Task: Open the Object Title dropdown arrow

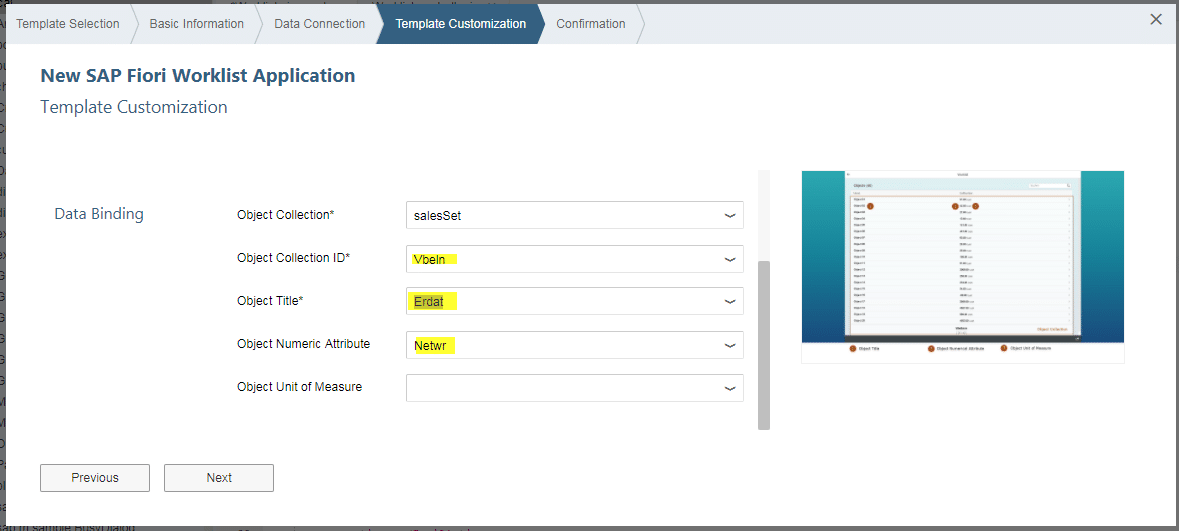Action: coord(729,301)
